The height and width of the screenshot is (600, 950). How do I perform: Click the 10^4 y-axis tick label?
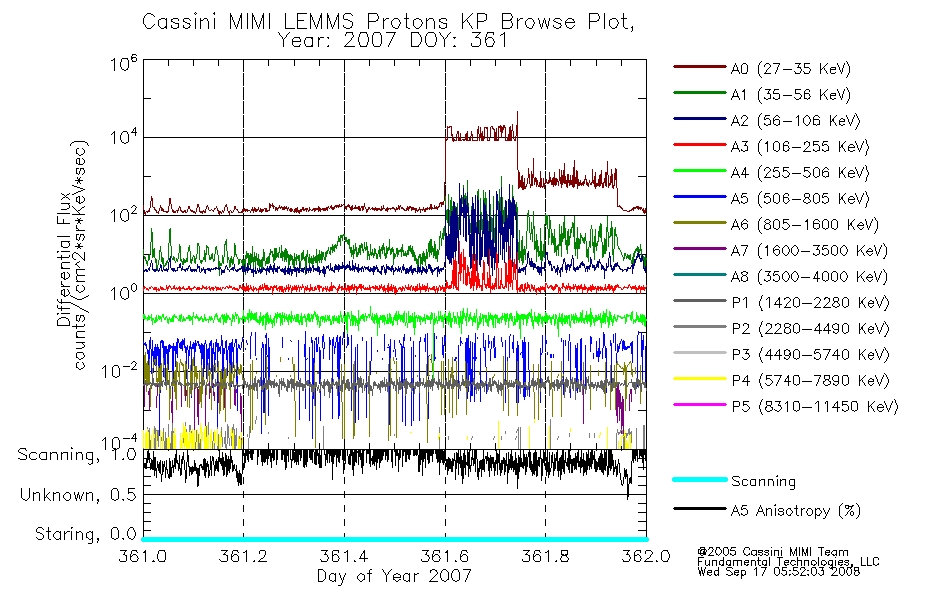[124, 136]
